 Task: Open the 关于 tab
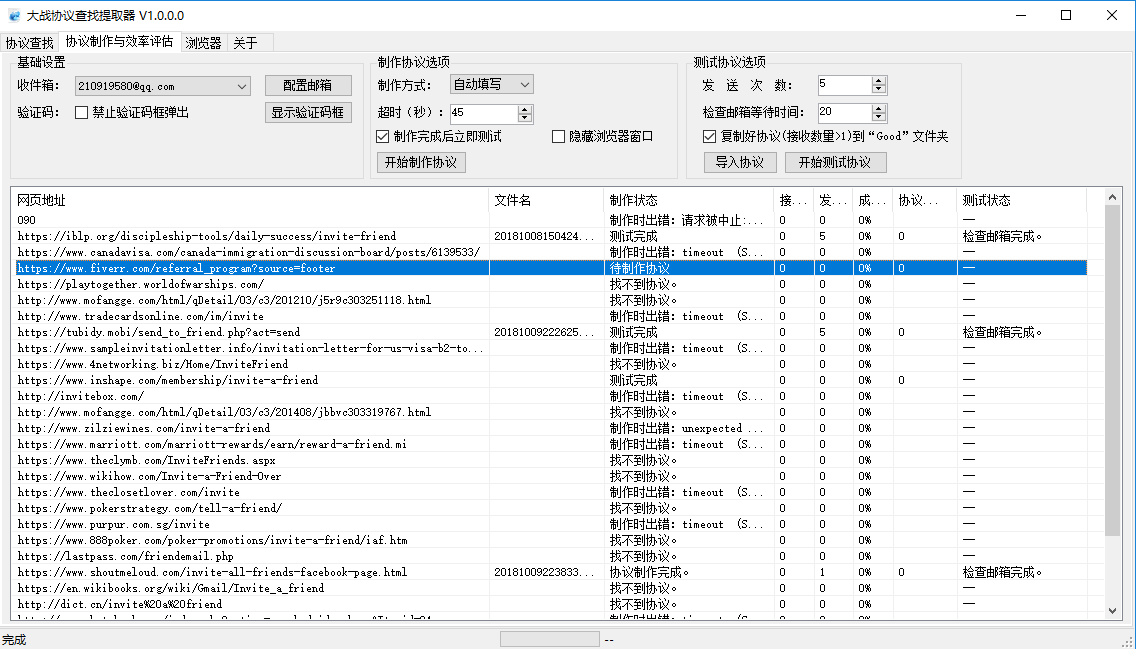pyautogui.click(x=245, y=43)
